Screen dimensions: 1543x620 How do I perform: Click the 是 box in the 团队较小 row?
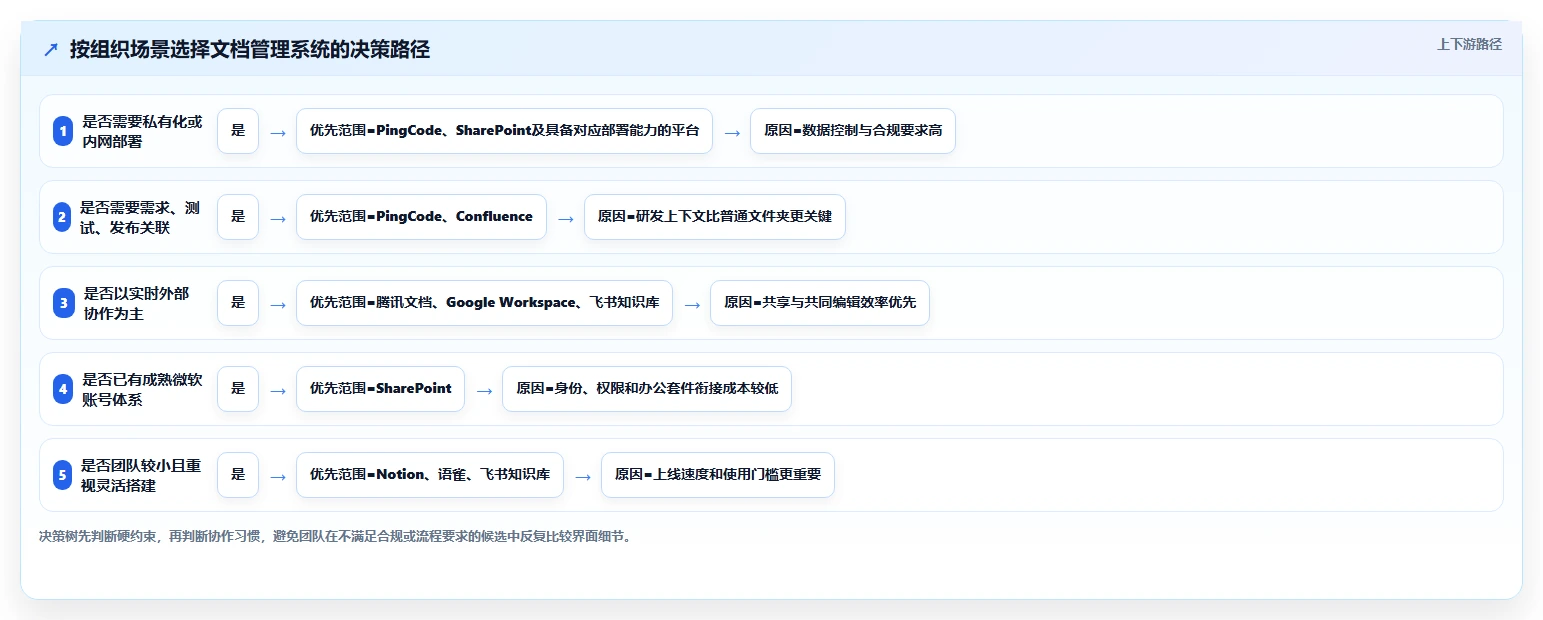coord(238,475)
